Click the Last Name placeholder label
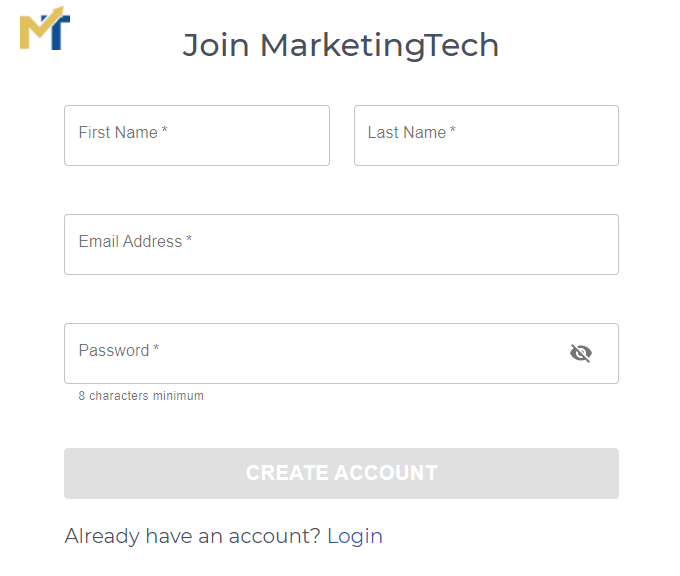680x576 pixels. pyautogui.click(x=407, y=132)
